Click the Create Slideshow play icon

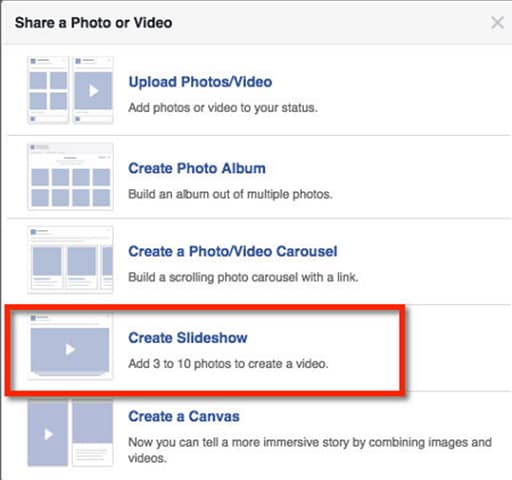tap(70, 347)
